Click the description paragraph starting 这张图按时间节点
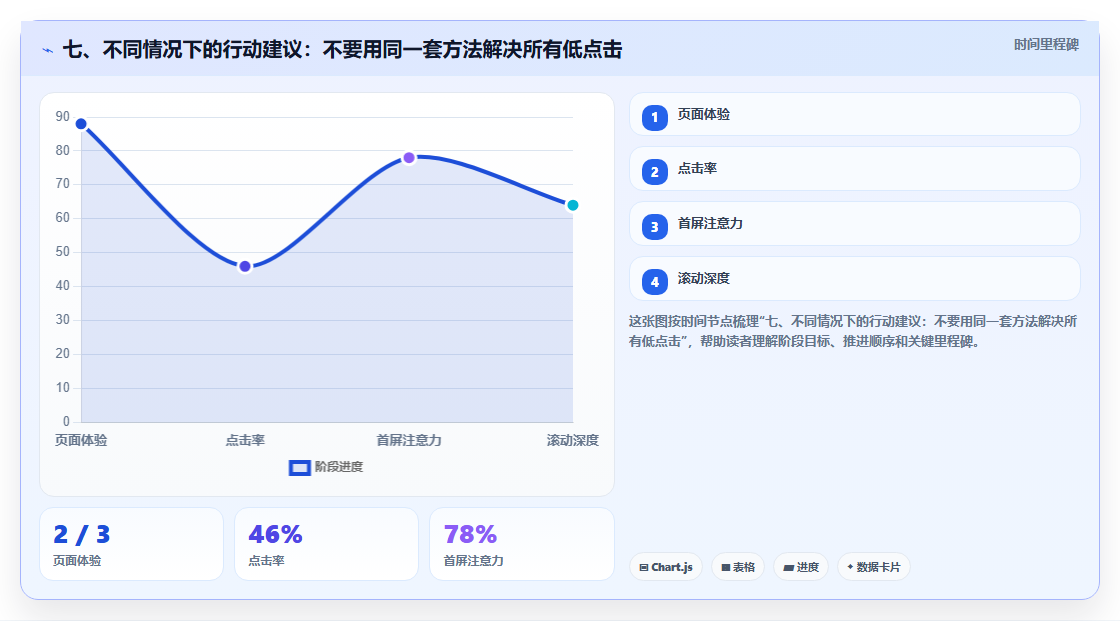 tap(853, 332)
